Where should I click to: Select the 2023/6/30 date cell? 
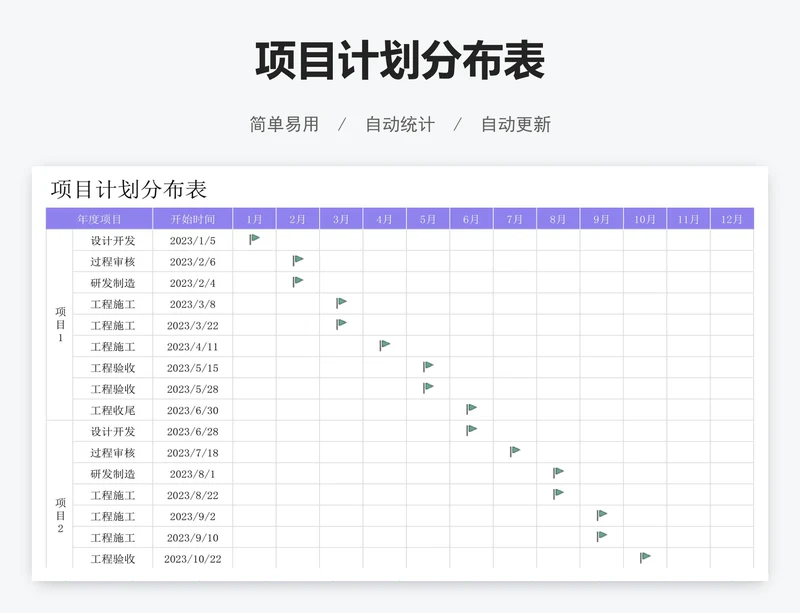[x=192, y=410]
